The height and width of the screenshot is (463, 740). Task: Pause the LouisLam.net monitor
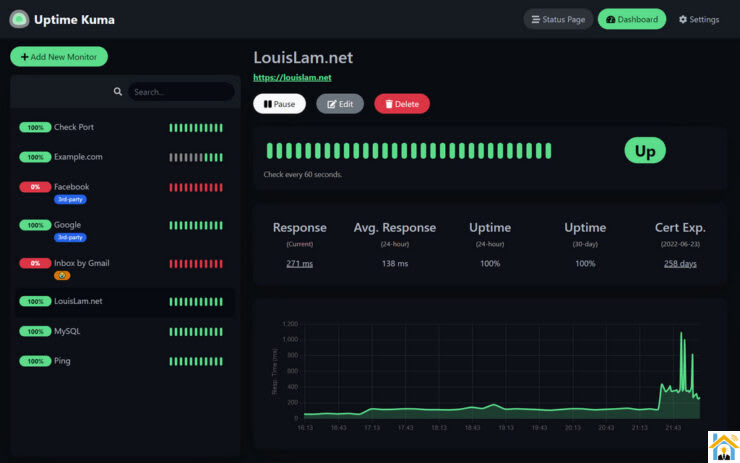(x=279, y=104)
